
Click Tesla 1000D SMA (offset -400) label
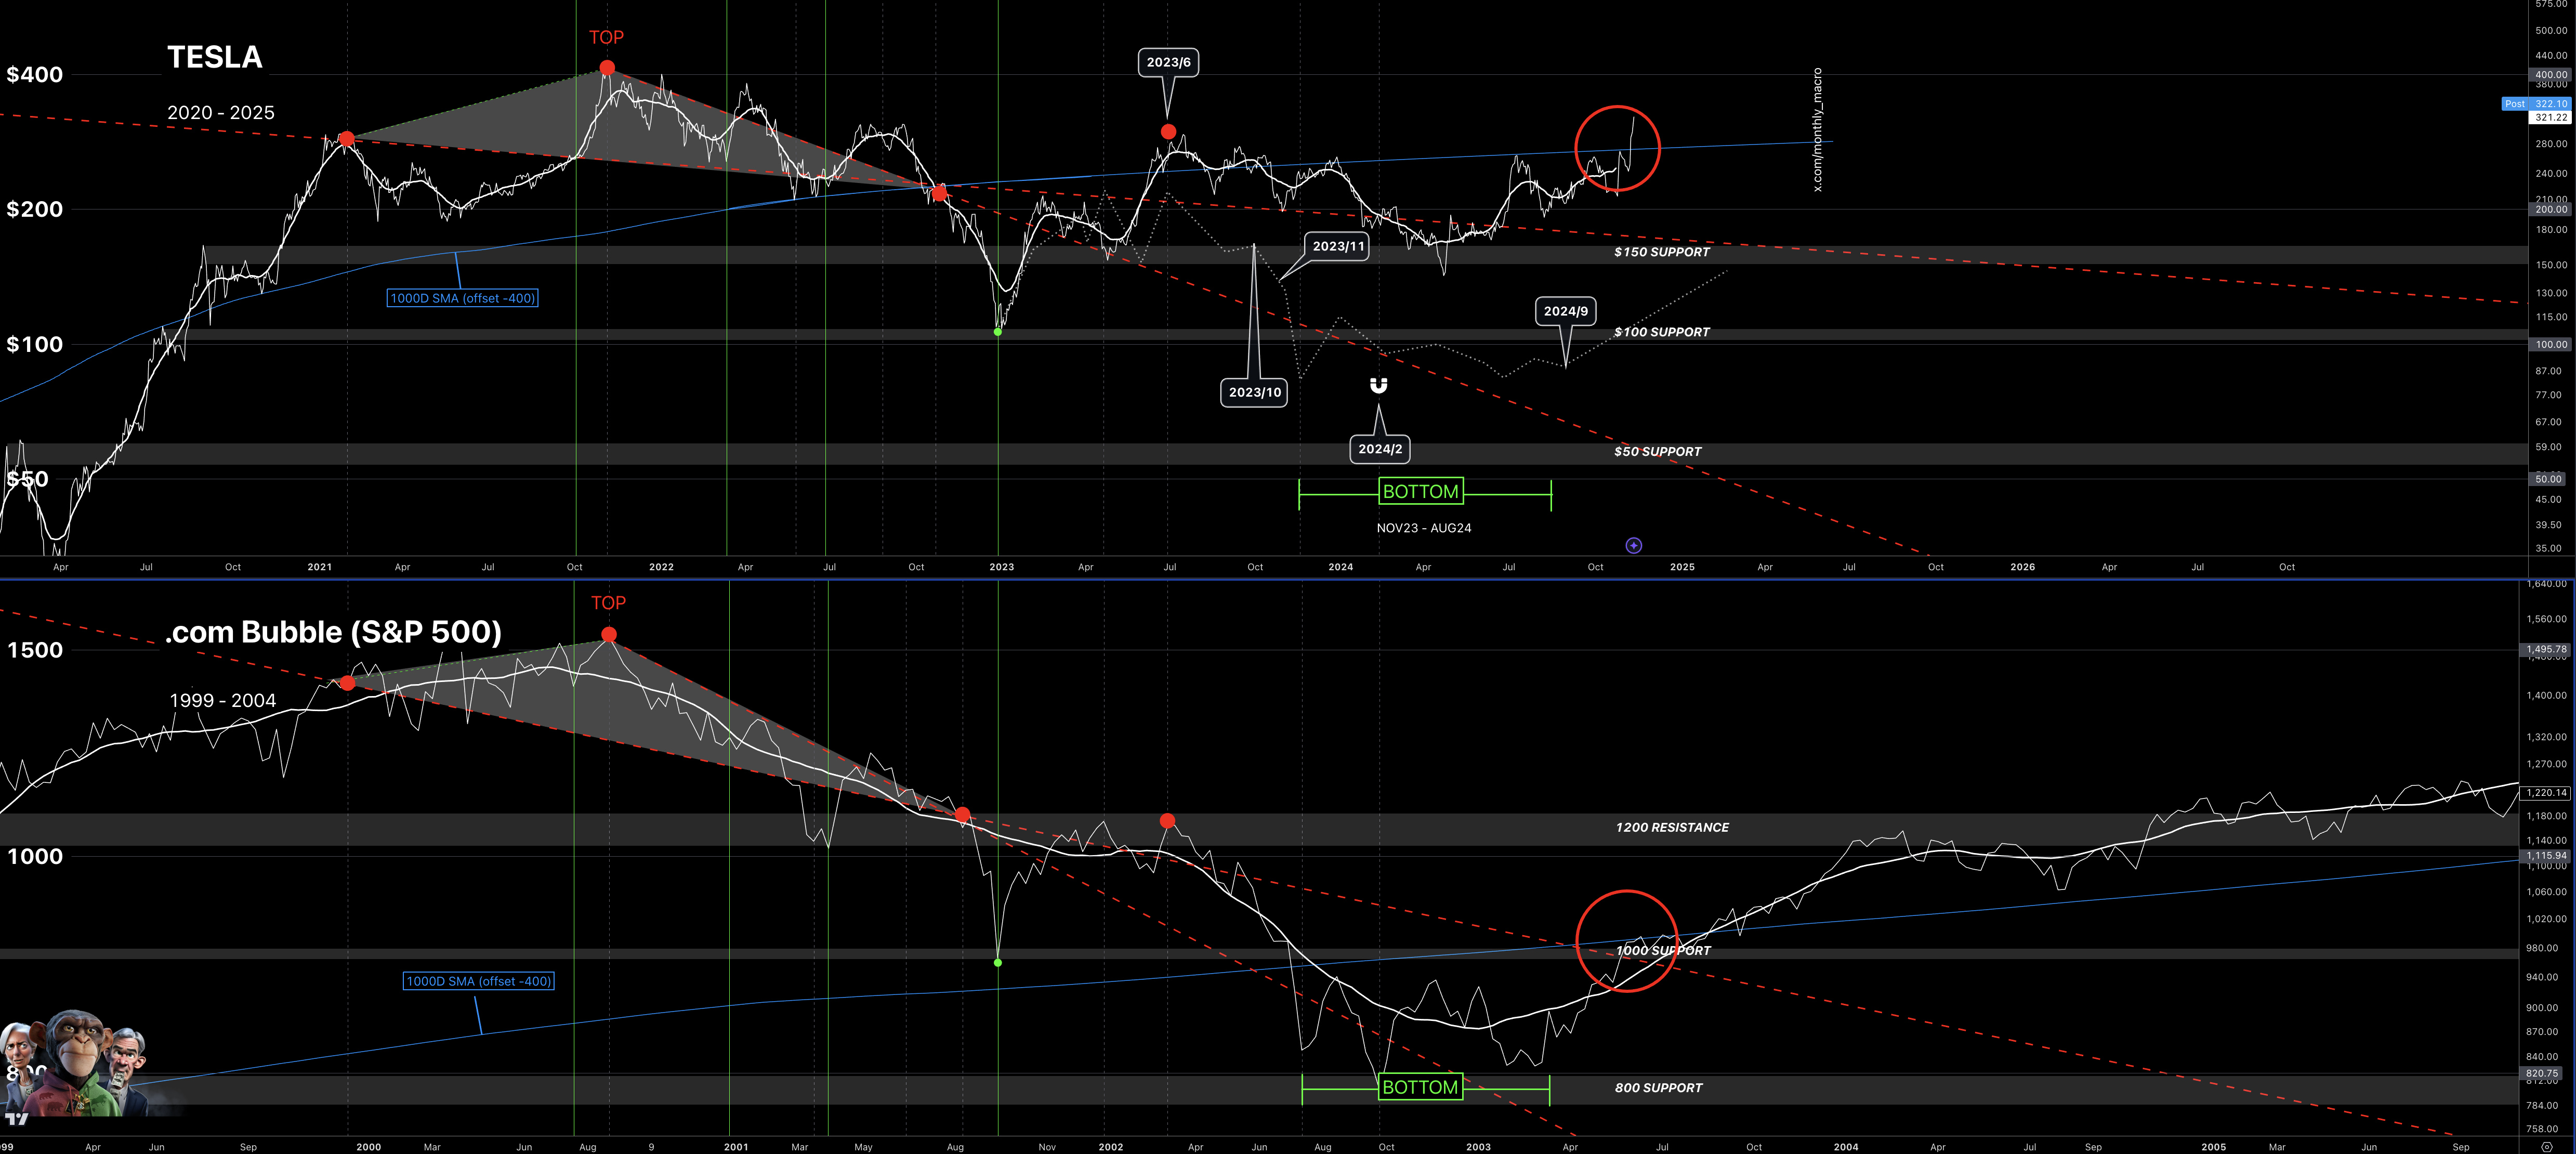[462, 298]
